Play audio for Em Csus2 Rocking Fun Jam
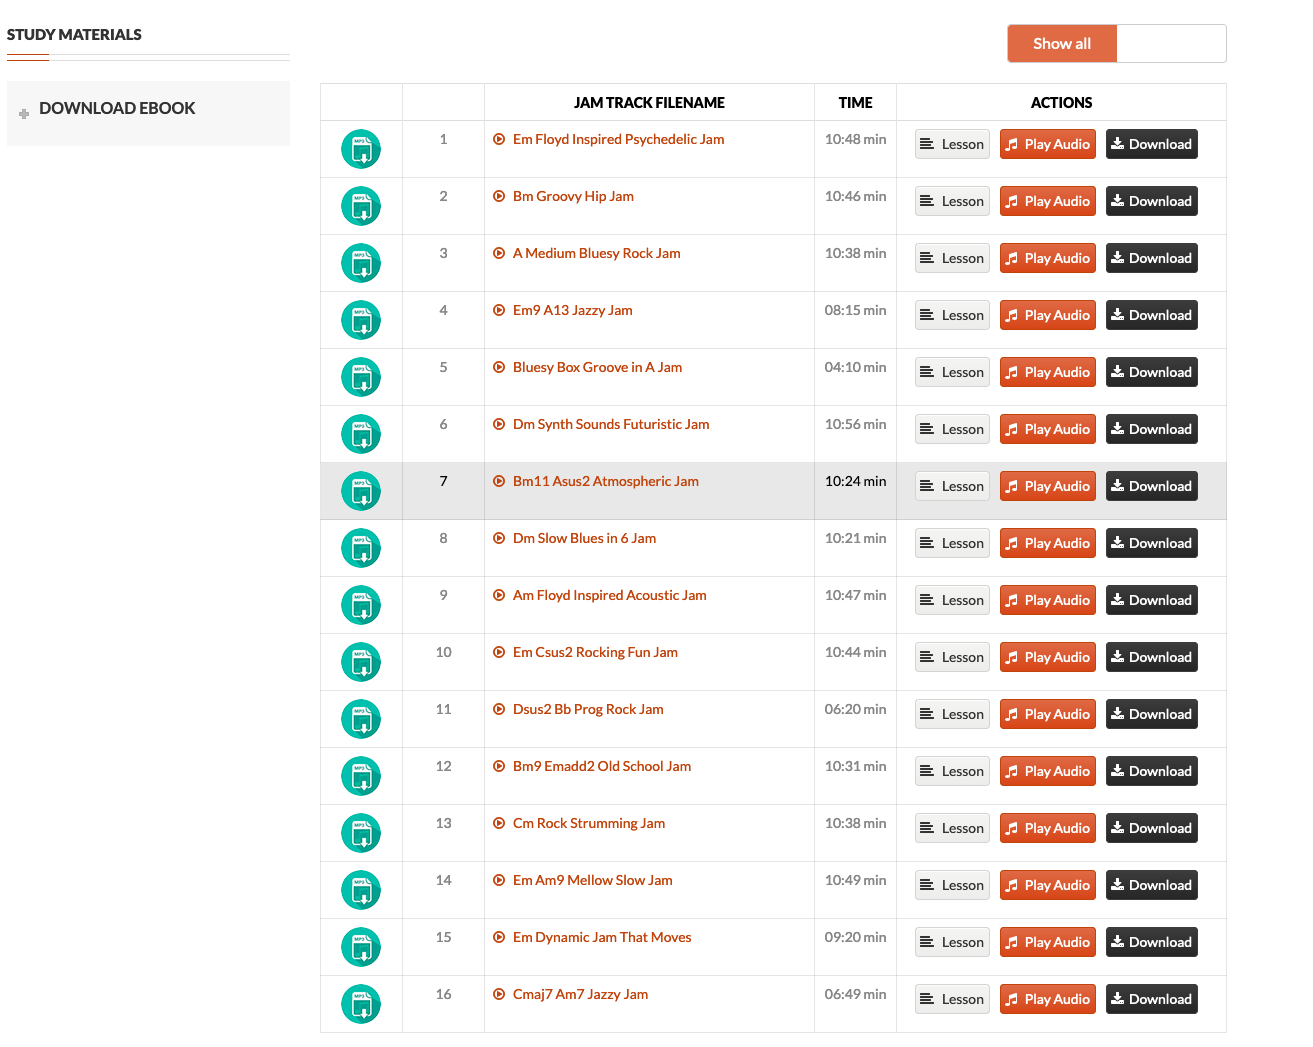 click(x=1047, y=658)
